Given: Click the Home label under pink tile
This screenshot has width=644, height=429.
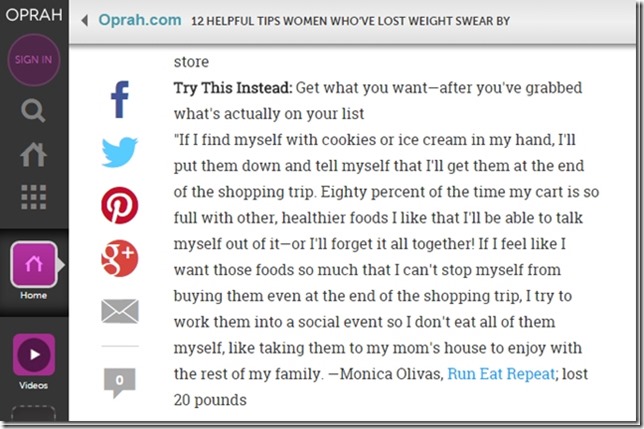Looking at the screenshot, I should pos(33,295).
